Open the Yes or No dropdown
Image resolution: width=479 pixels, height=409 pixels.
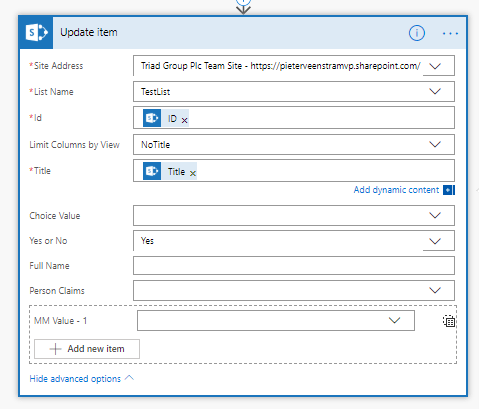click(x=435, y=241)
